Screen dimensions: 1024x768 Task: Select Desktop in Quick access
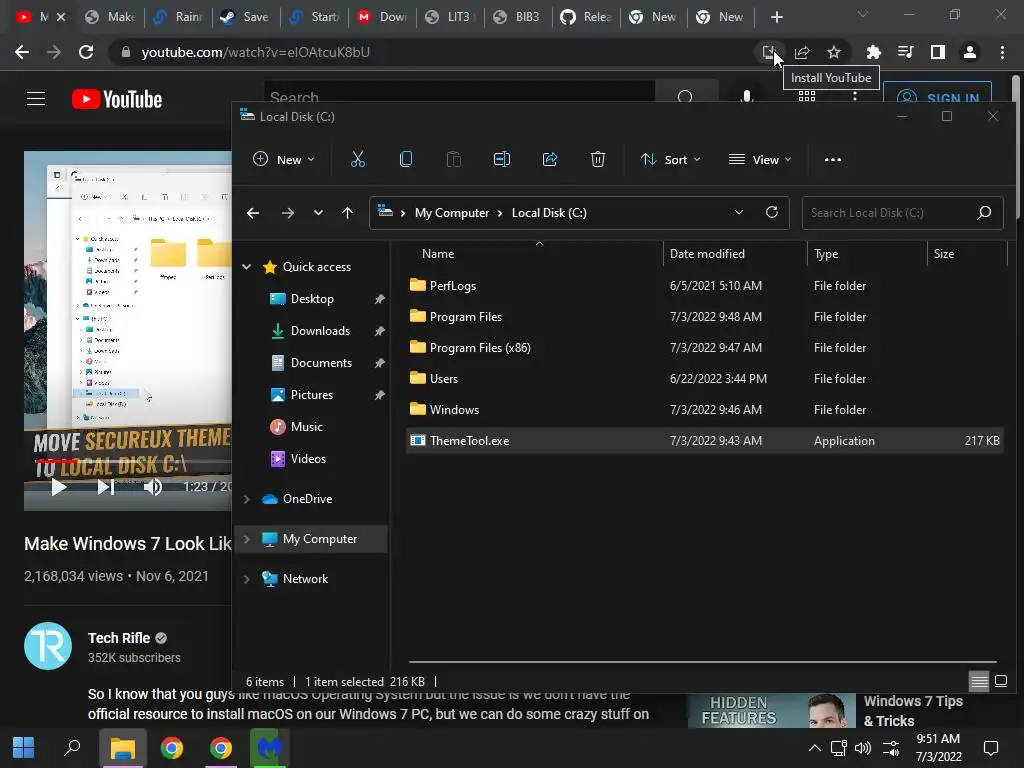(x=312, y=299)
